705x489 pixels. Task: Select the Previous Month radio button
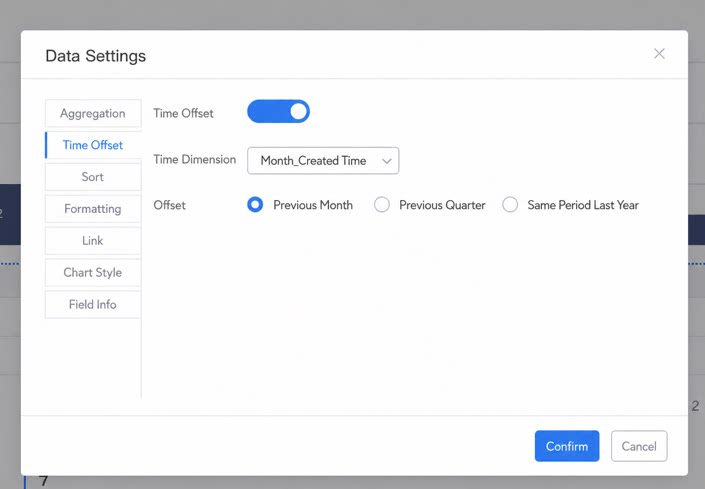pyautogui.click(x=255, y=205)
